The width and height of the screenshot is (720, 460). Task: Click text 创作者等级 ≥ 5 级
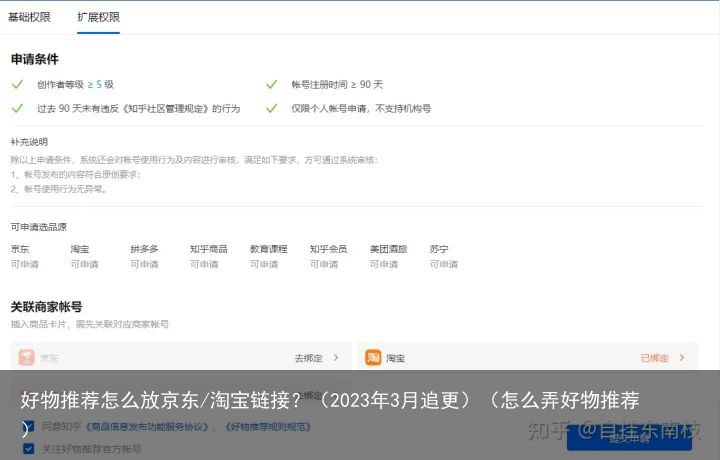pos(75,84)
